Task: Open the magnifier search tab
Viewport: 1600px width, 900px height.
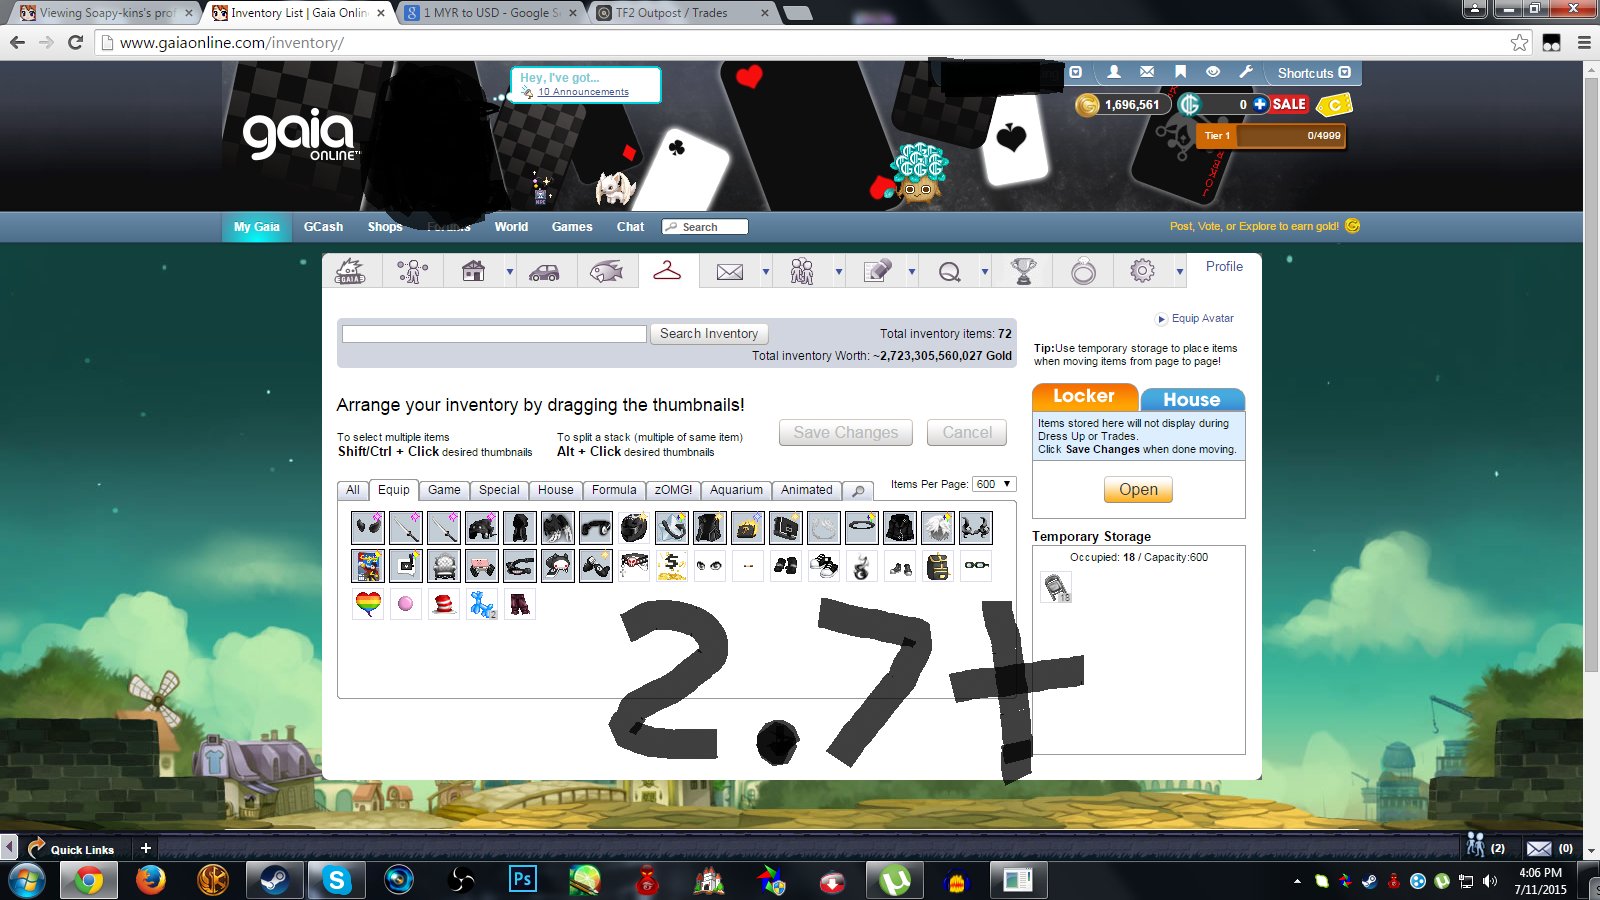Action: pyautogui.click(x=858, y=491)
